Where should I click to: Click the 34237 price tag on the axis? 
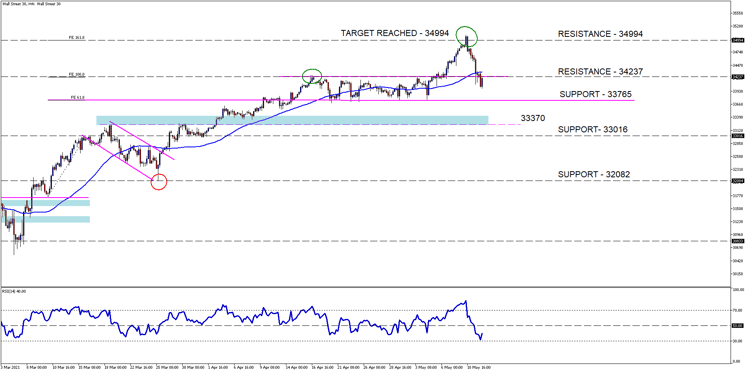click(x=738, y=77)
